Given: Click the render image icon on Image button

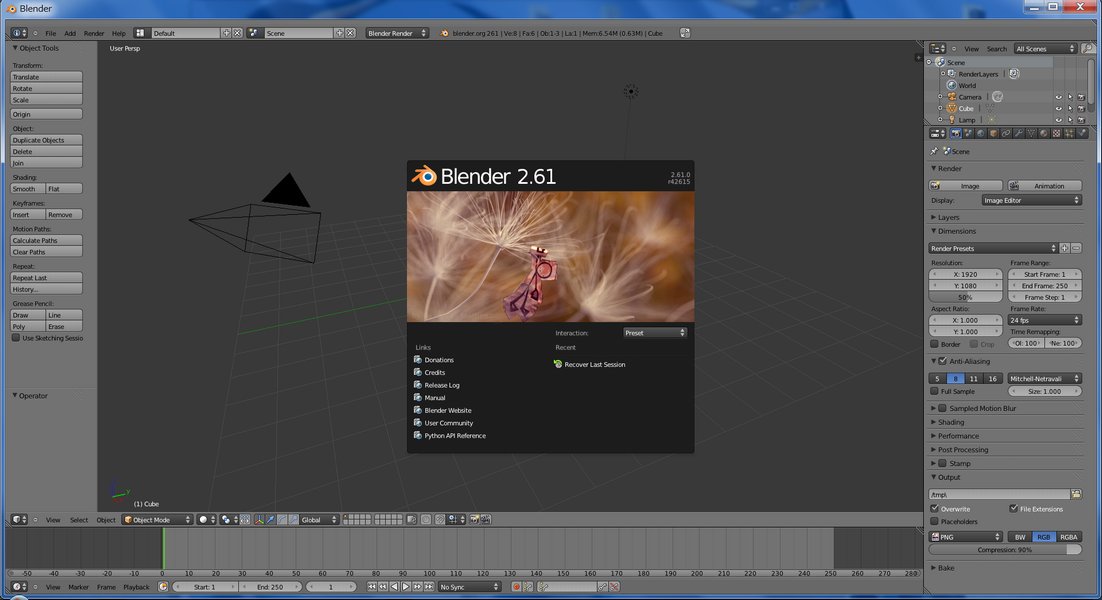Looking at the screenshot, I should (935, 185).
